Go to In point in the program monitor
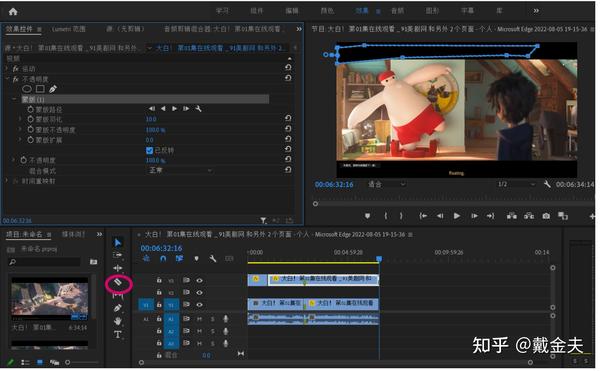This screenshot has height=371, width=600. (x=423, y=216)
